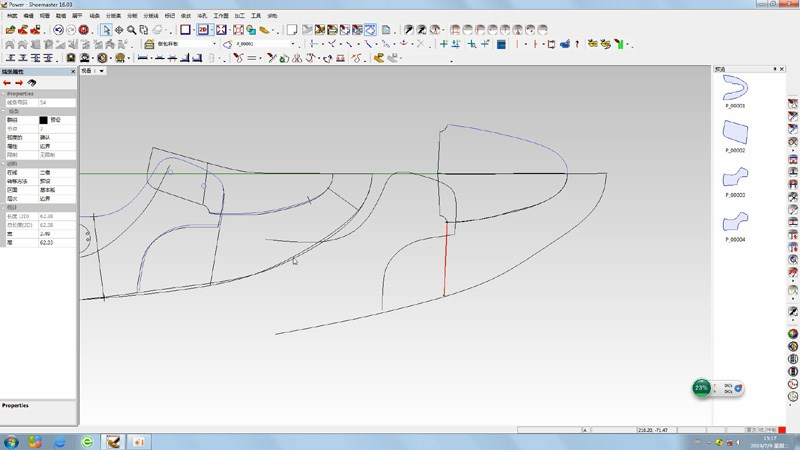Select the arrow pointer tool
Image resolution: width=800 pixels, height=450 pixels.
106,30
